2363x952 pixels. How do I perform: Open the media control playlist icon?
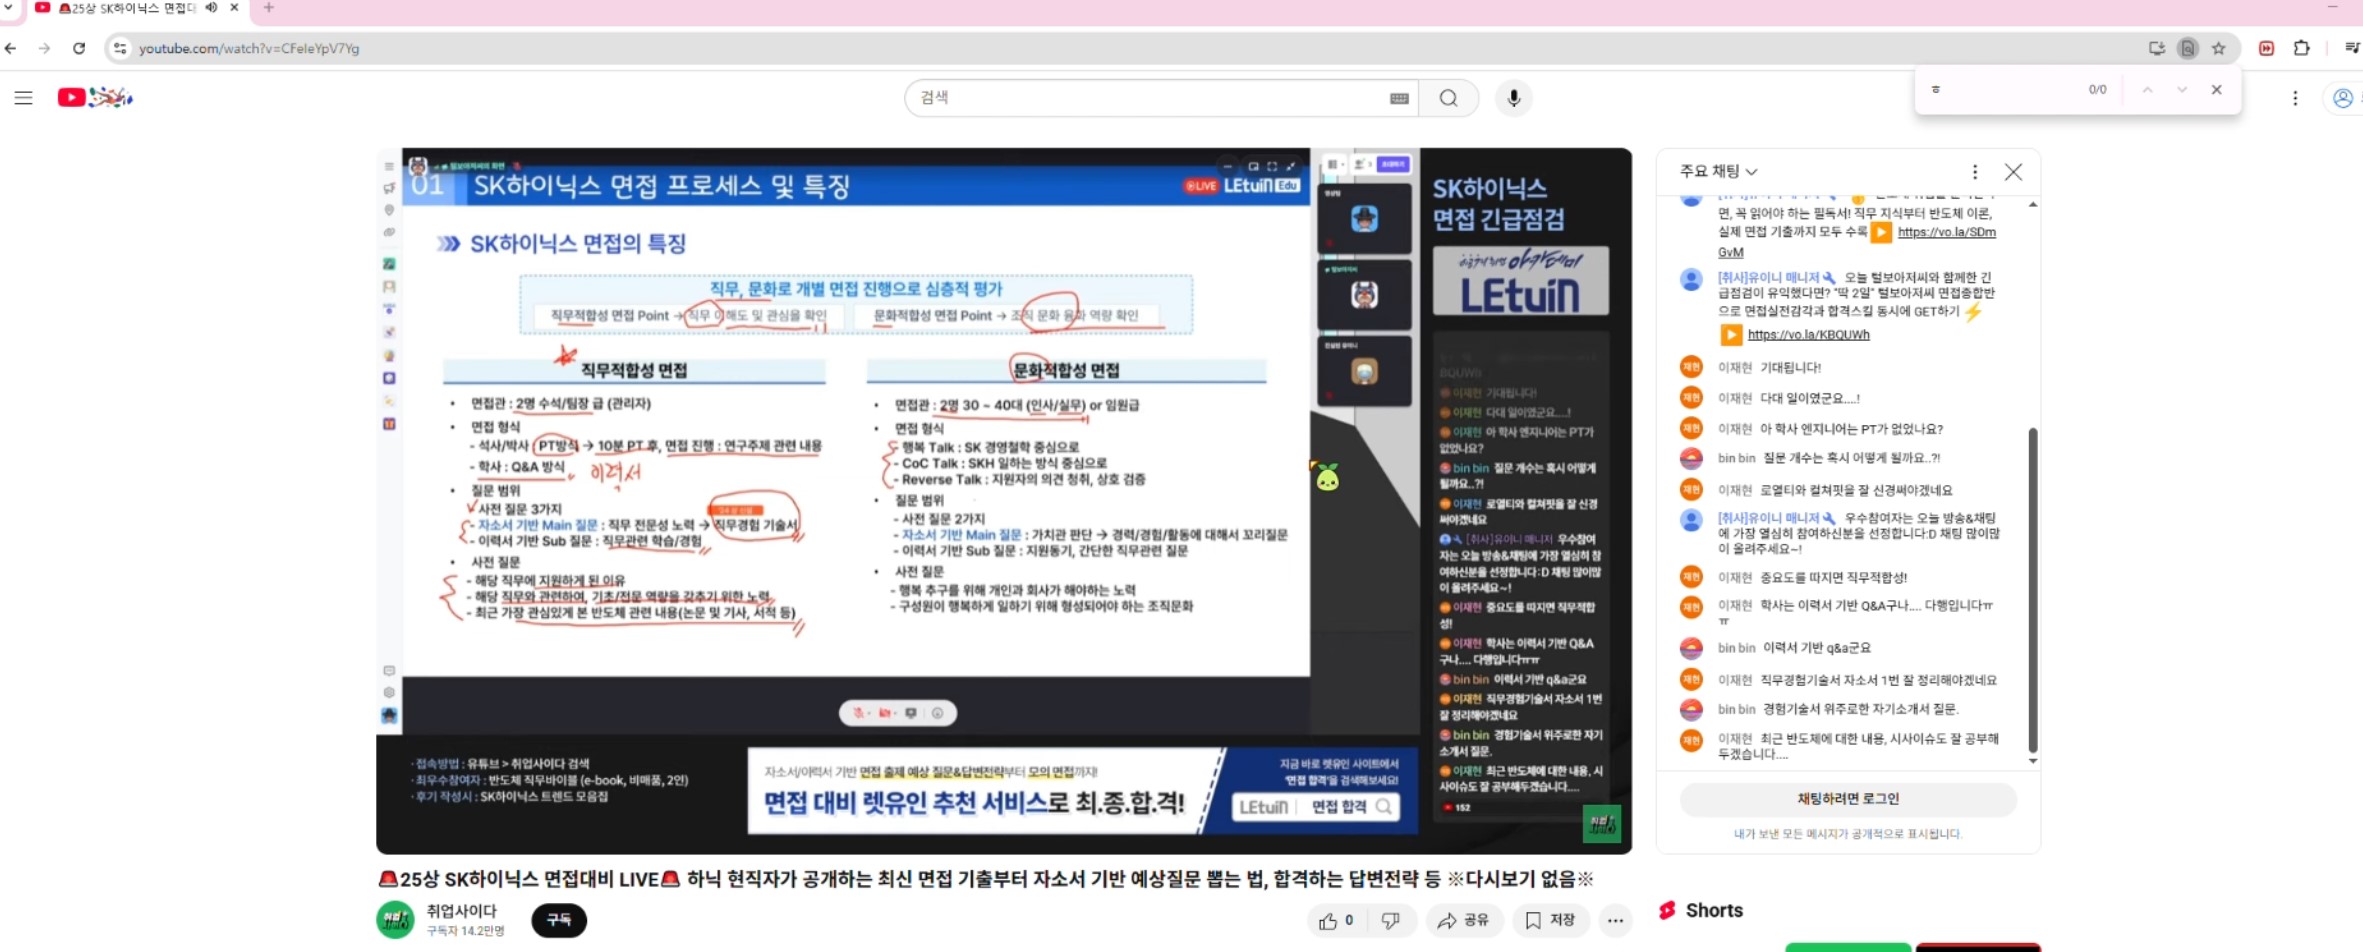(x=2352, y=48)
